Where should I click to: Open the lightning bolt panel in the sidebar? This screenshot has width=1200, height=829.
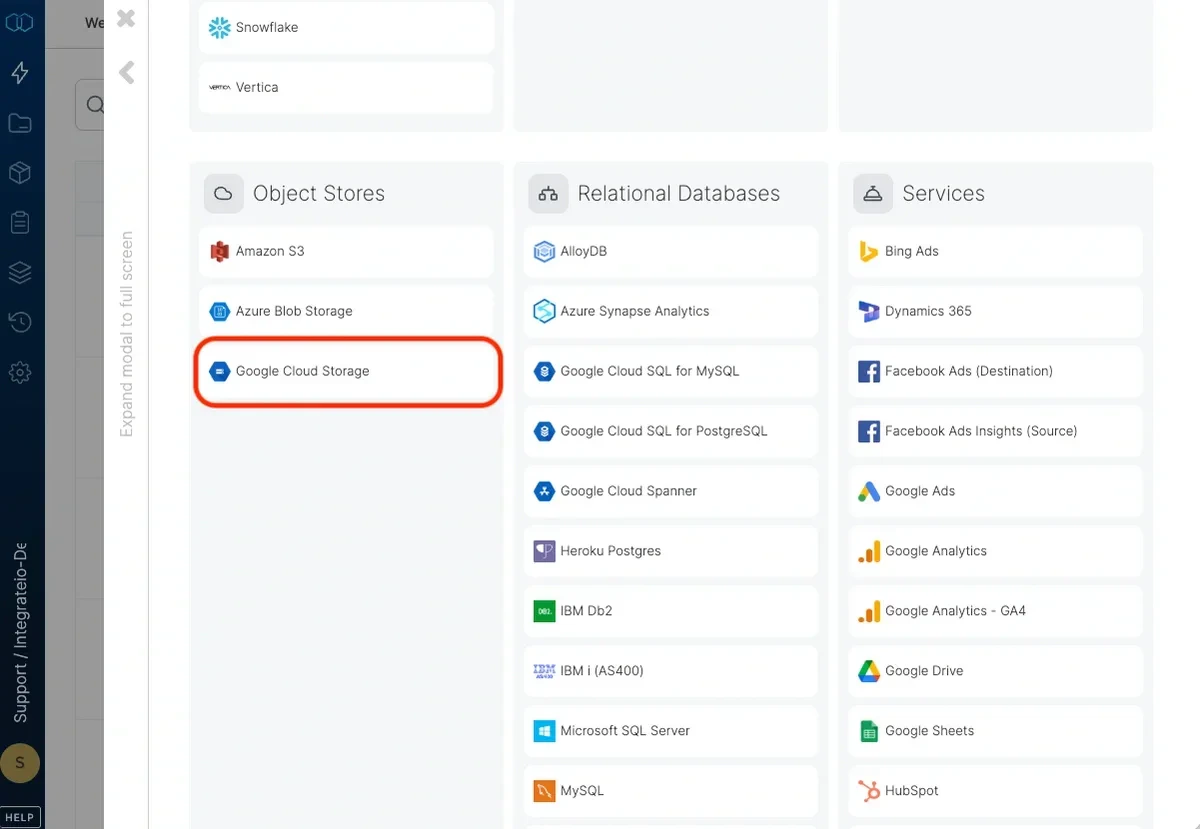pos(20,72)
